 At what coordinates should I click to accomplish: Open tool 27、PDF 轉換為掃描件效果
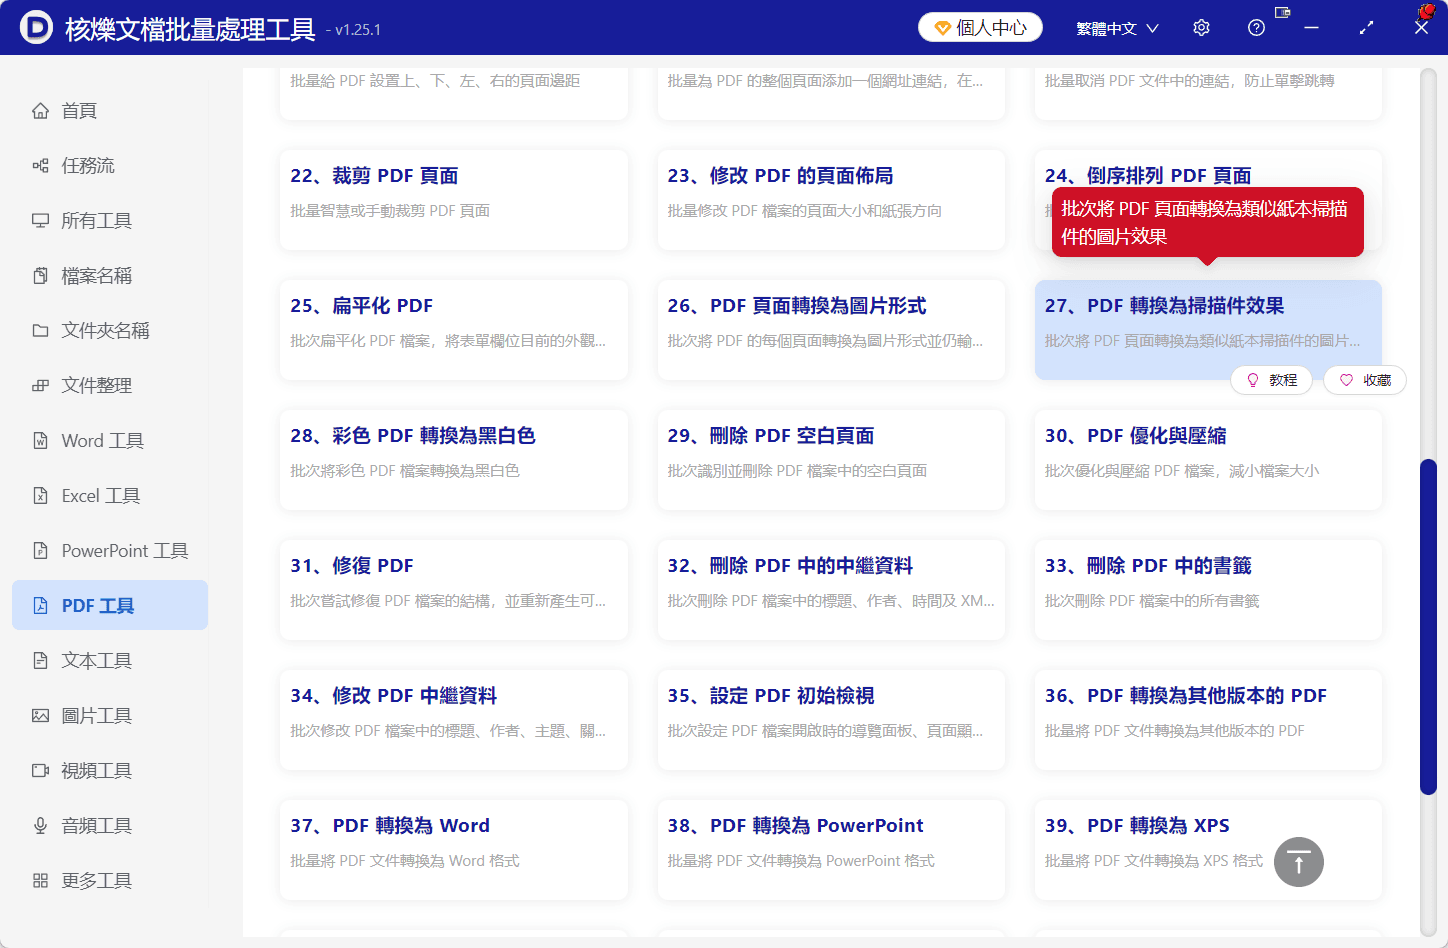(x=1208, y=330)
